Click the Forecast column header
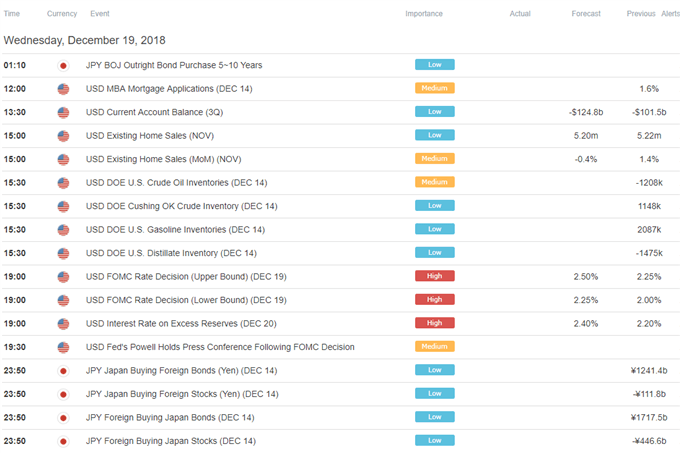Screen dimensions: 680x453 point(586,13)
